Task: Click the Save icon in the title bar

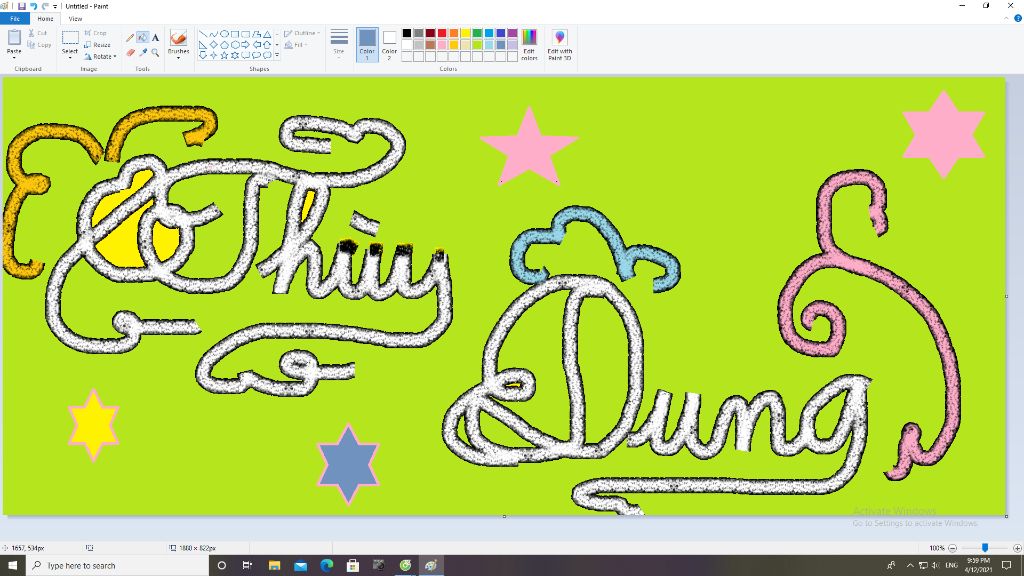Action: [x=22, y=6]
